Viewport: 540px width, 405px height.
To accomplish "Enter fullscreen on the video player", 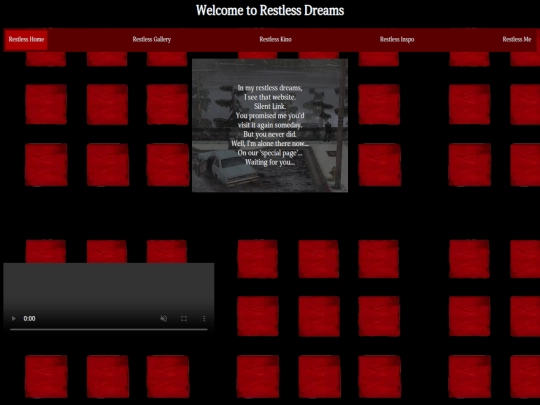I will tap(184, 319).
